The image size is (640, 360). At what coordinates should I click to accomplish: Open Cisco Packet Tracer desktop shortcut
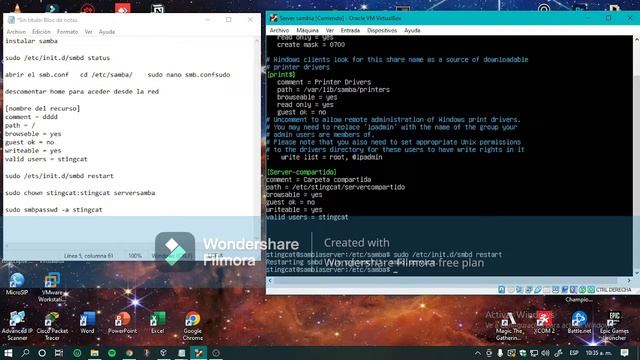pyautogui.click(x=52, y=326)
